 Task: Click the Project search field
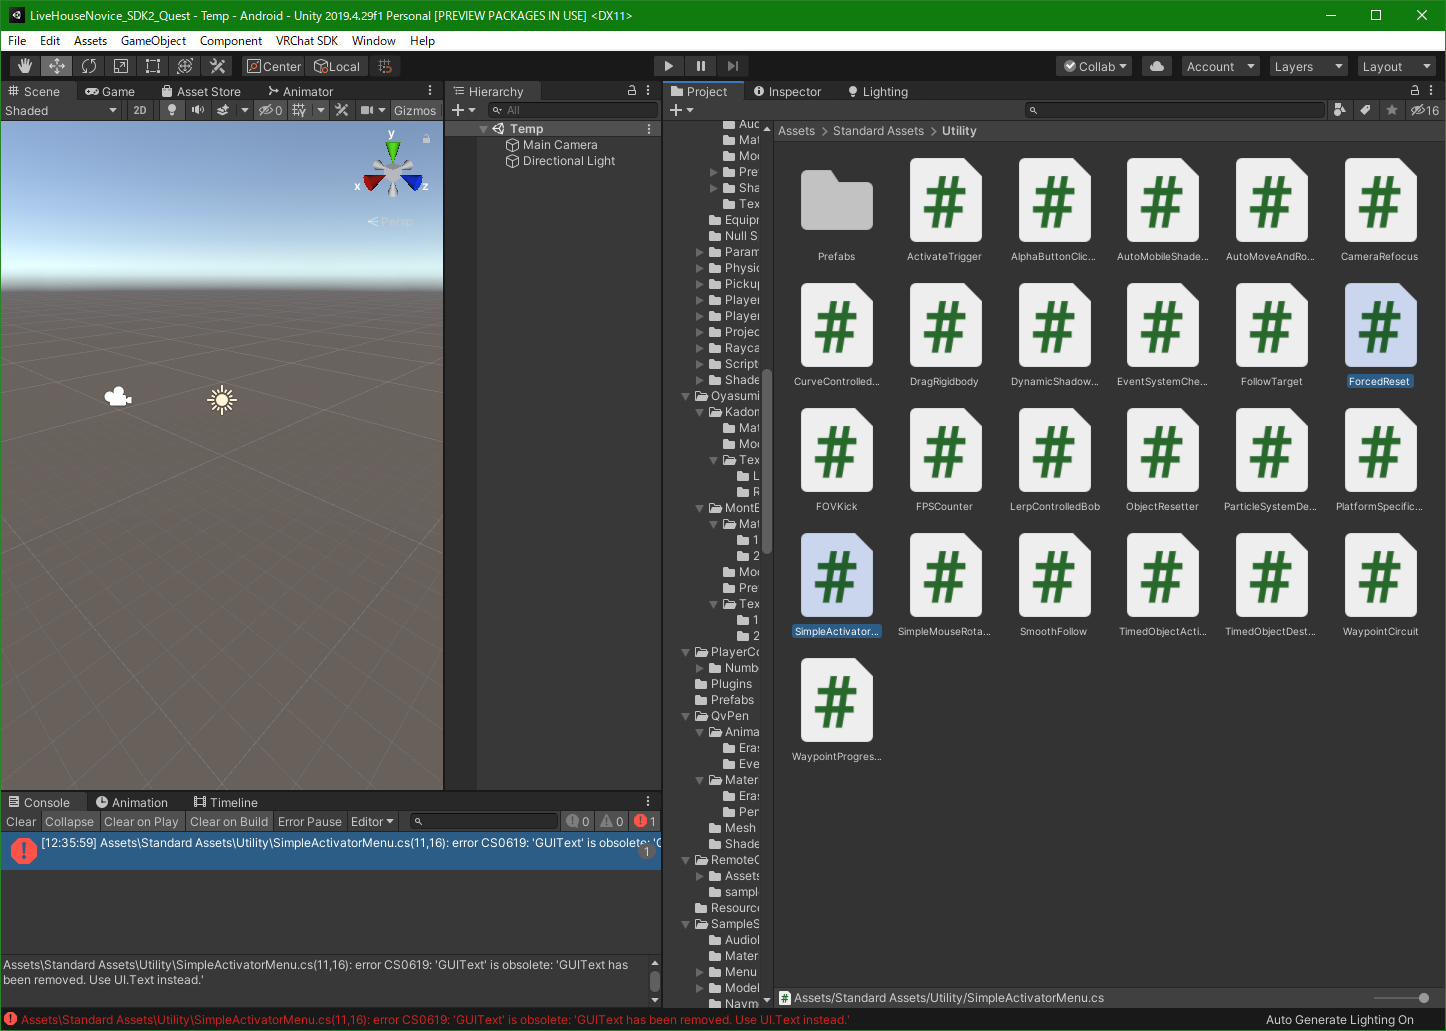click(x=1175, y=110)
